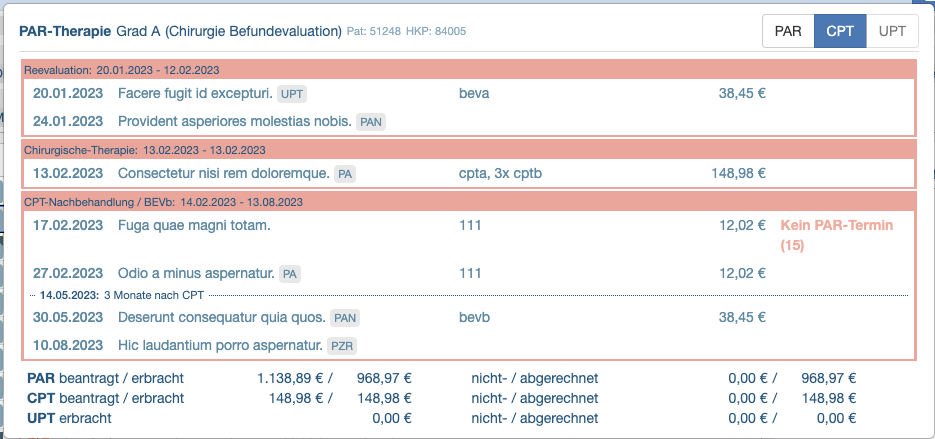This screenshot has width=935, height=439.
Task: Click the PA badge on 27.02.2023 entry
Action: tap(290, 274)
